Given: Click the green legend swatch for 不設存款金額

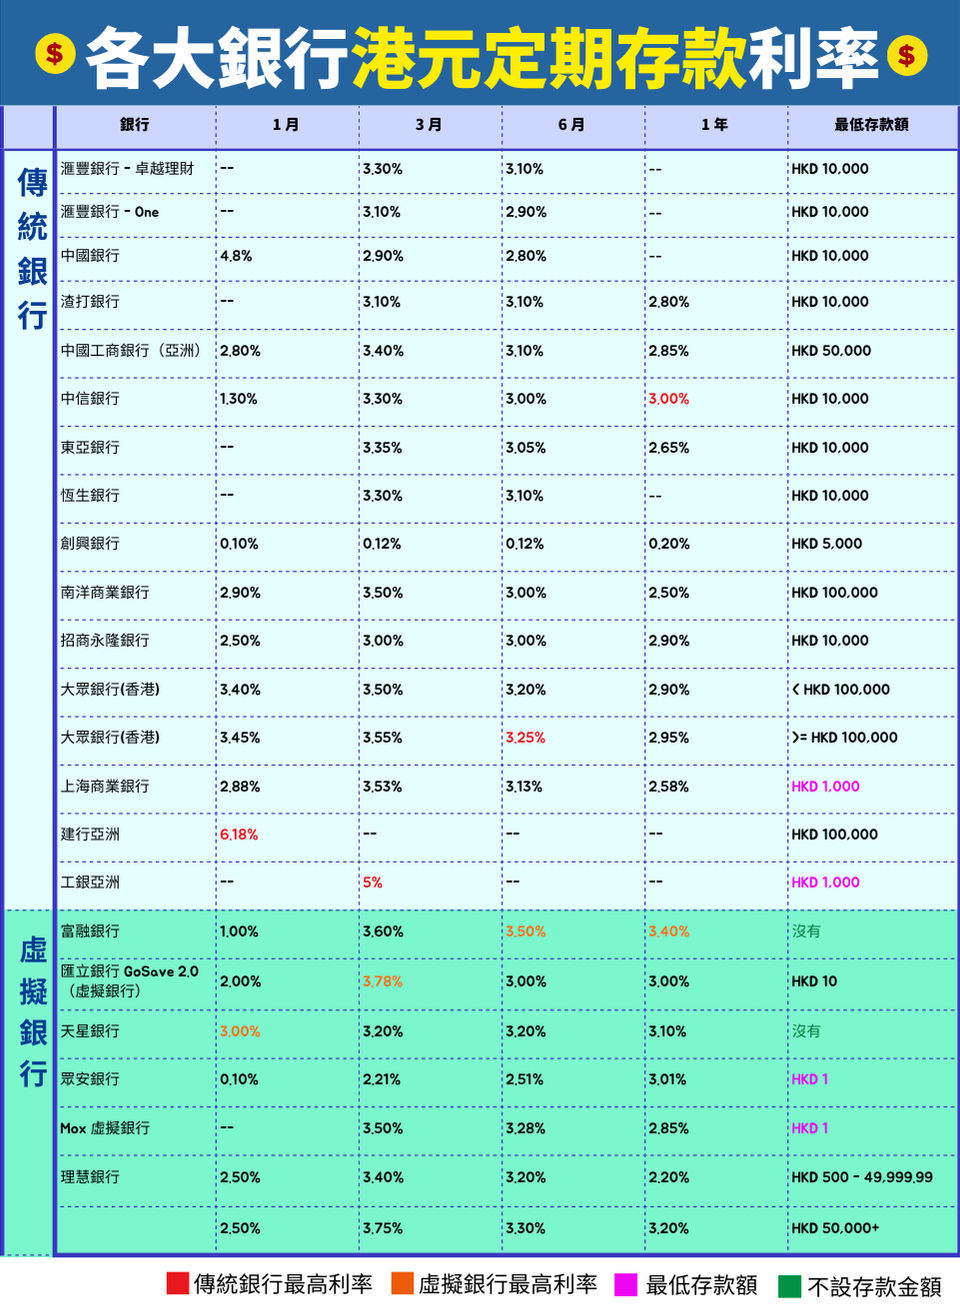Looking at the screenshot, I should 789,1285.
